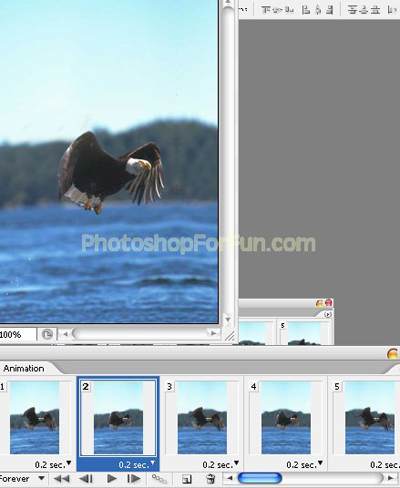
Task: Distribute vertical centers in options bar
Action: [x=364, y=10]
